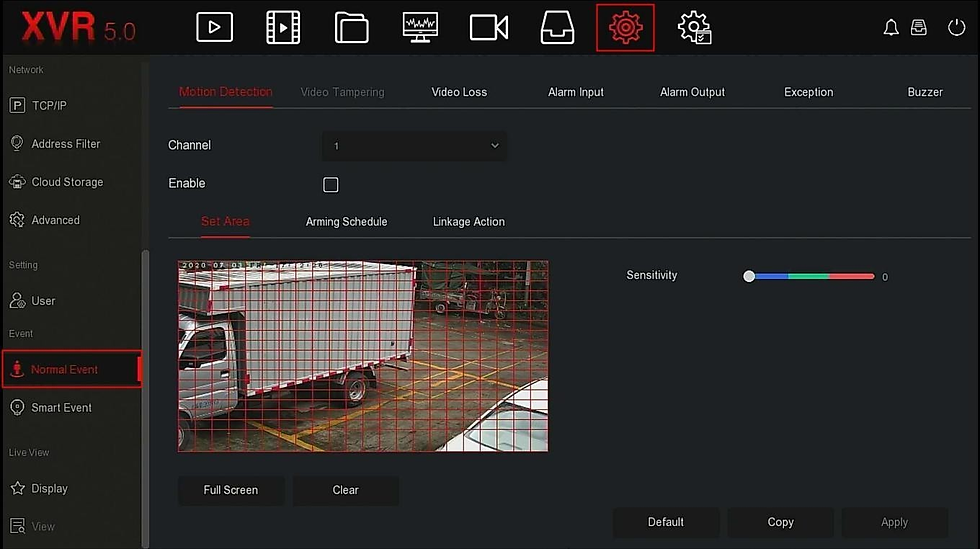Click the Normal Event sidebar icon
This screenshot has height=549, width=980.
(17, 370)
